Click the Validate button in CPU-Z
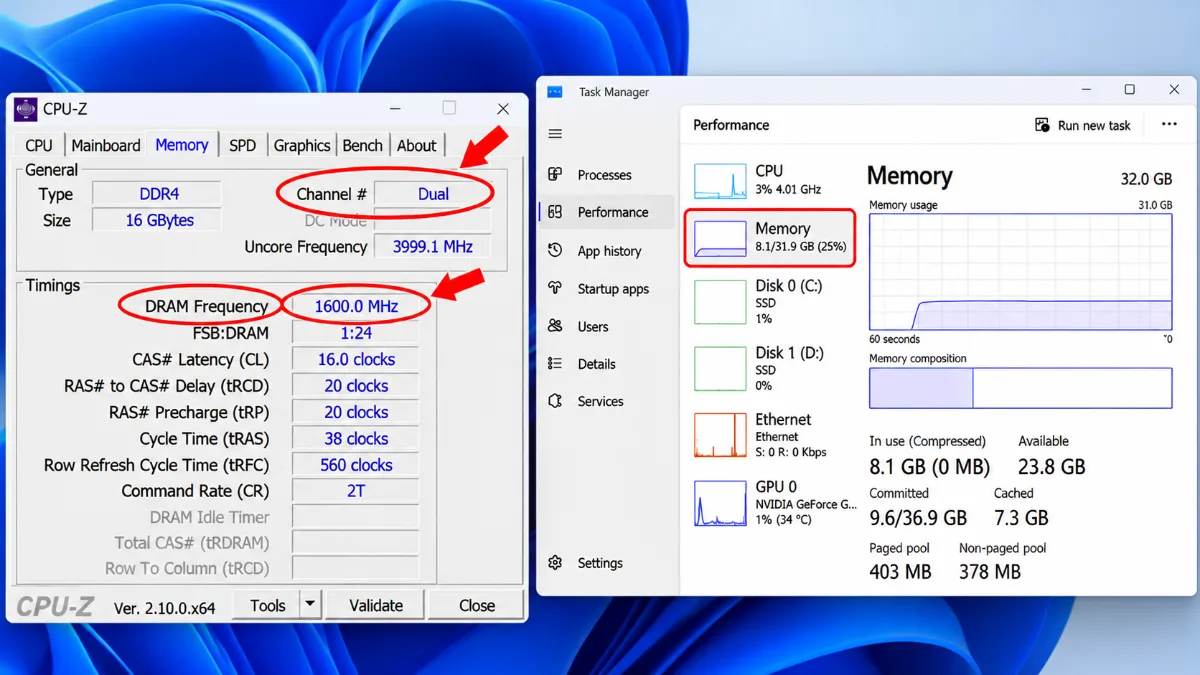Screen dimensions: 1200x675 click(376, 605)
